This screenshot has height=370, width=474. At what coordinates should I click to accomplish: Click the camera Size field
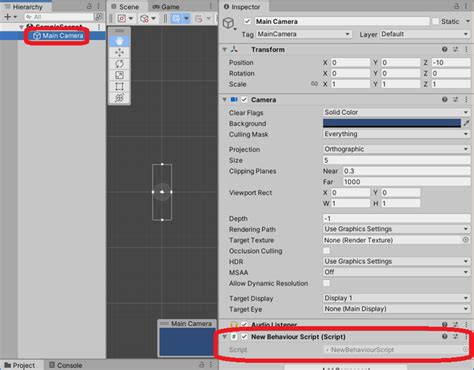(x=397, y=160)
